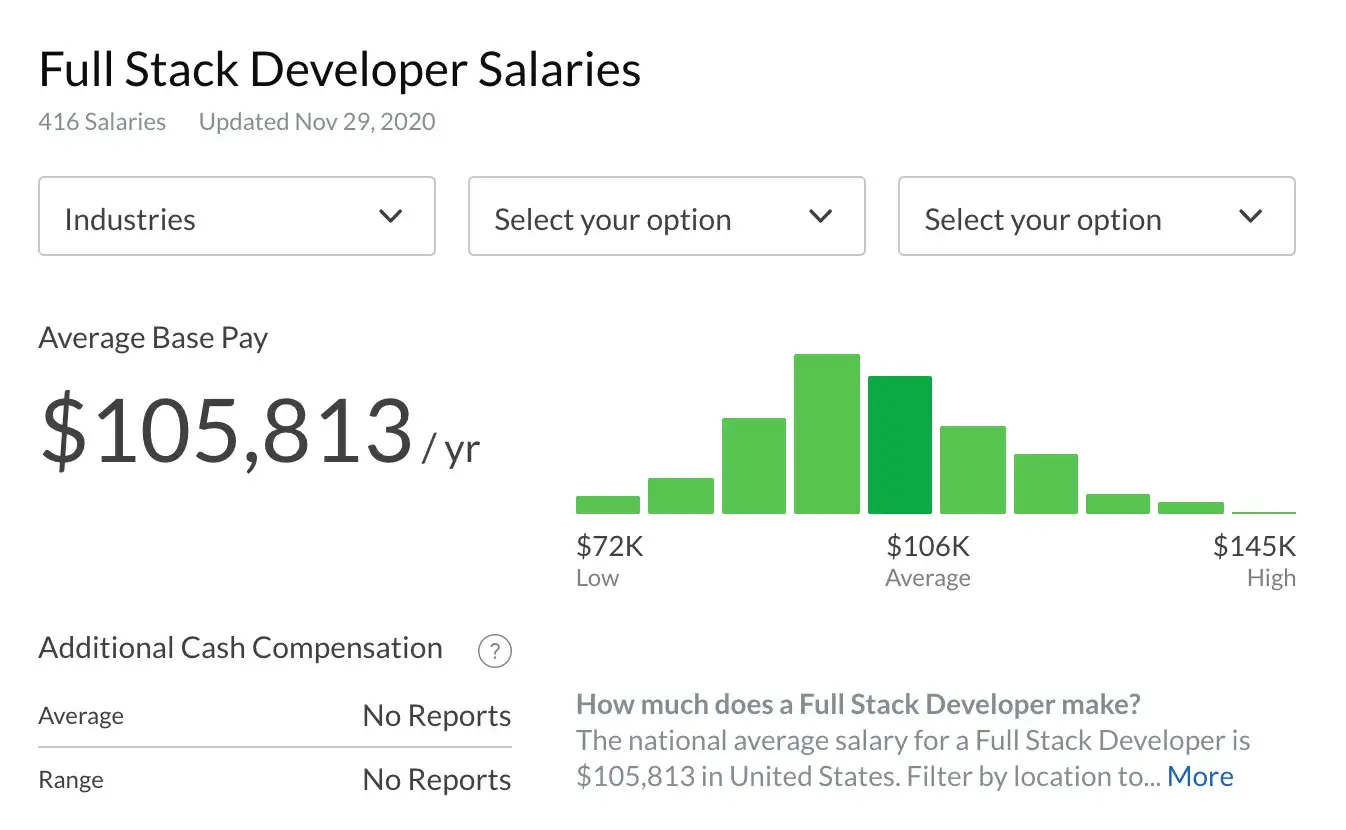1346x830 pixels.
Task: Click the eighth histogram bar from left
Action: click(1118, 504)
